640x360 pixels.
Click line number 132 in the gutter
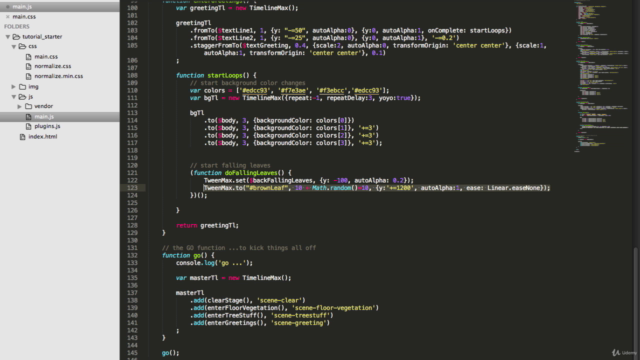(132, 256)
